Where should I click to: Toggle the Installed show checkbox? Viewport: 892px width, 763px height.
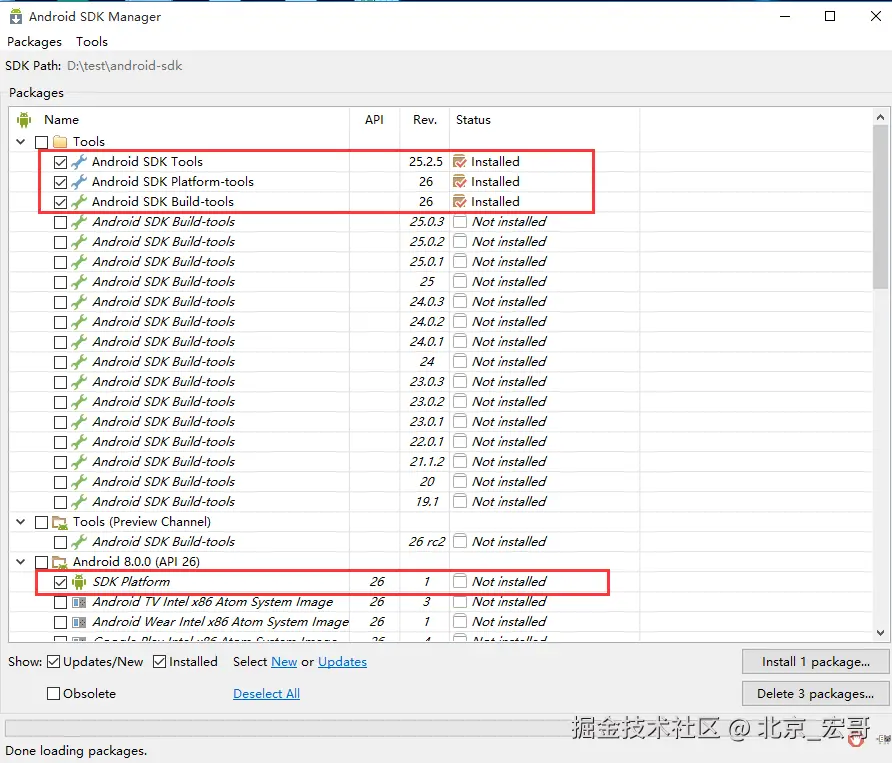(159, 662)
